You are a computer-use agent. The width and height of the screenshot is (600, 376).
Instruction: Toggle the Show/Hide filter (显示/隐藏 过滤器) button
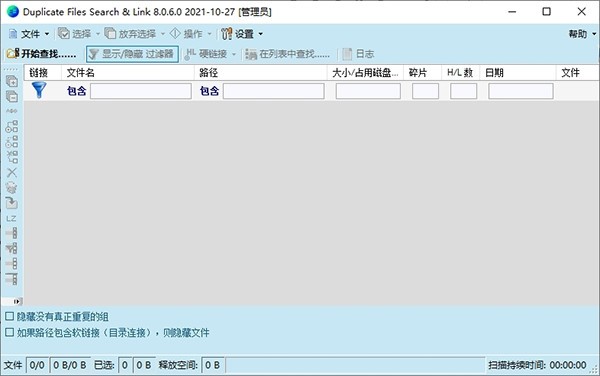coord(132,54)
